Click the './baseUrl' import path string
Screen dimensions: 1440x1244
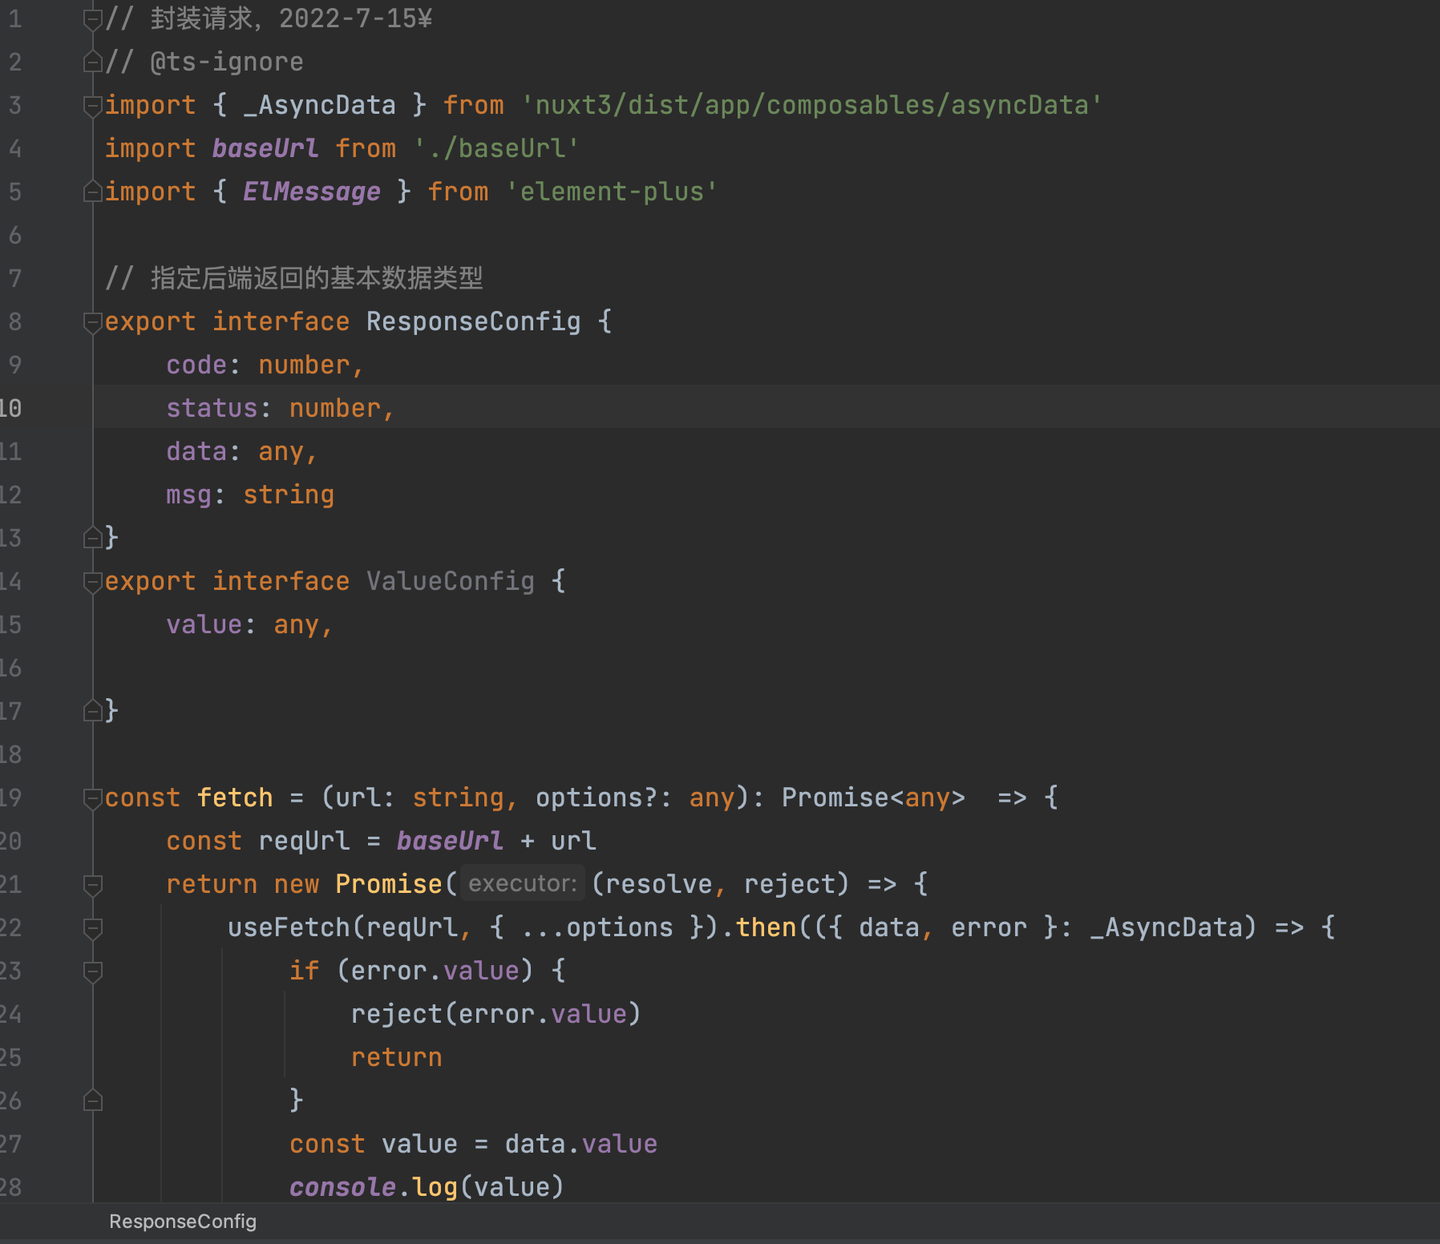tap(497, 148)
